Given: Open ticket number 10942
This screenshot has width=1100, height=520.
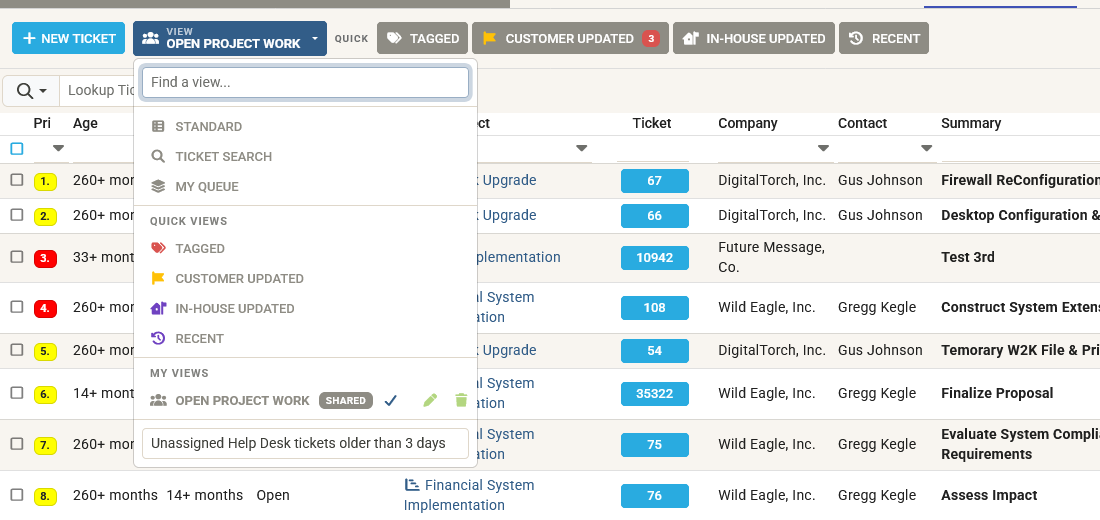Looking at the screenshot, I should click(x=655, y=258).
